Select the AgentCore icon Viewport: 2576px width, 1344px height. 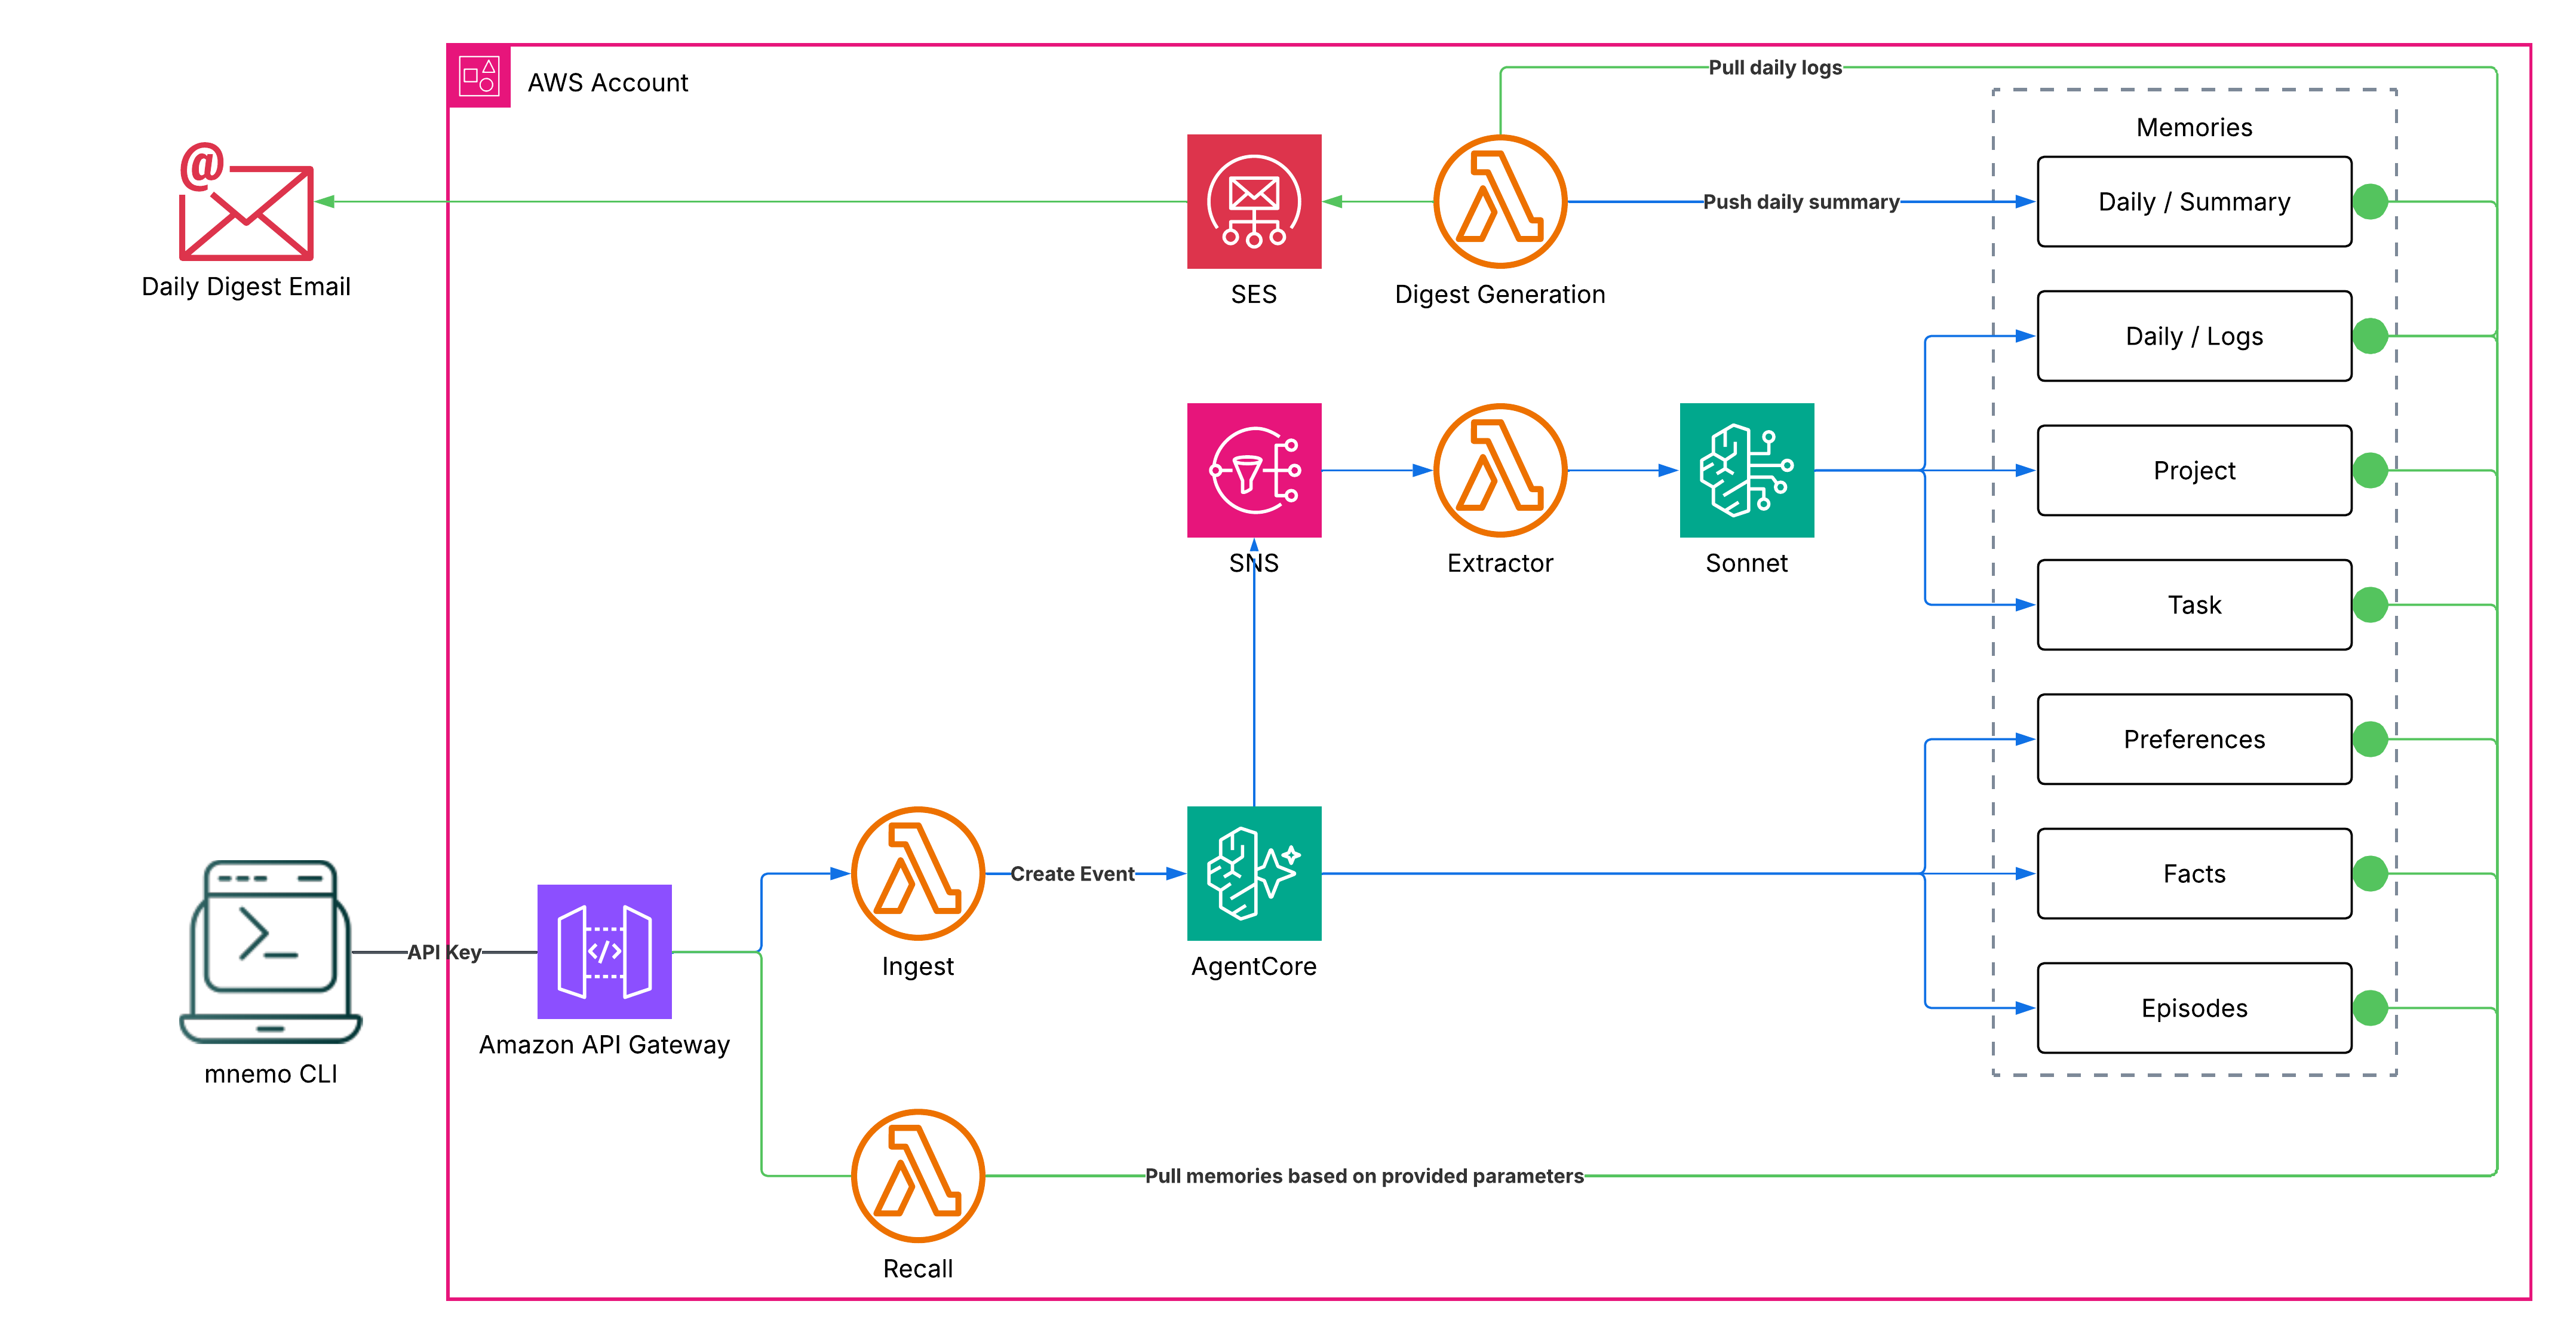(1253, 873)
